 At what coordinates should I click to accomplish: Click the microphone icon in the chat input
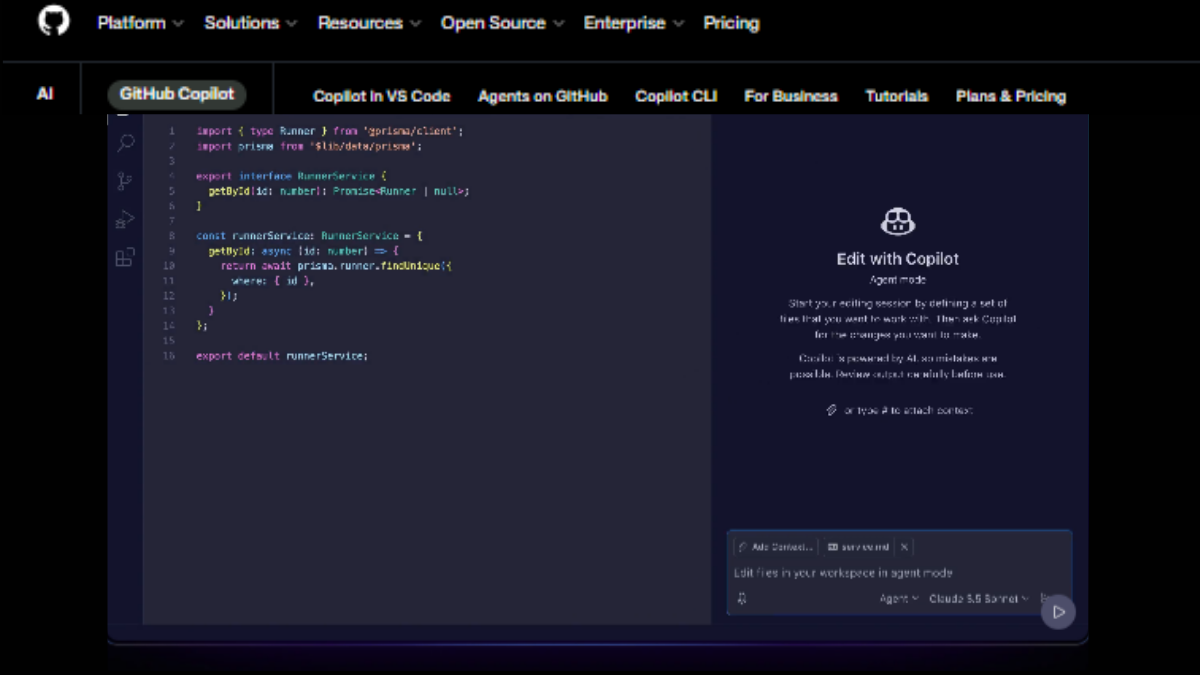(x=740, y=598)
